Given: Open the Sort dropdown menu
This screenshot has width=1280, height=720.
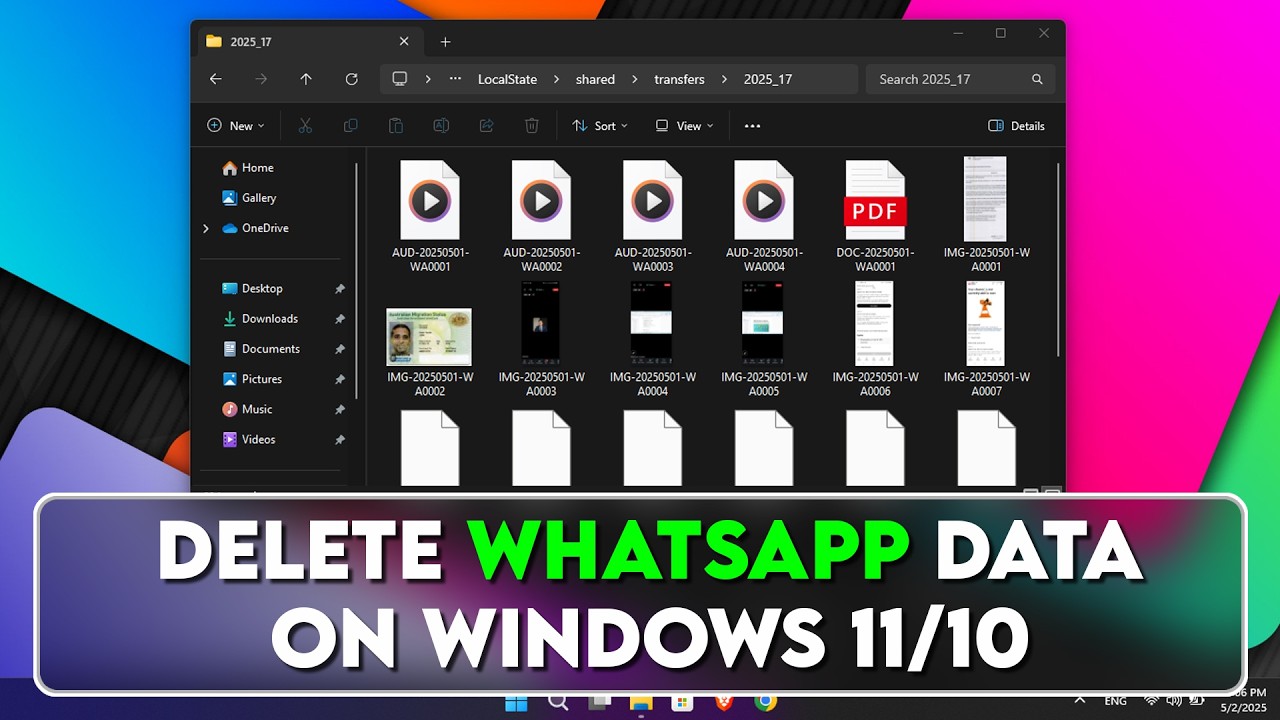Looking at the screenshot, I should [600, 126].
